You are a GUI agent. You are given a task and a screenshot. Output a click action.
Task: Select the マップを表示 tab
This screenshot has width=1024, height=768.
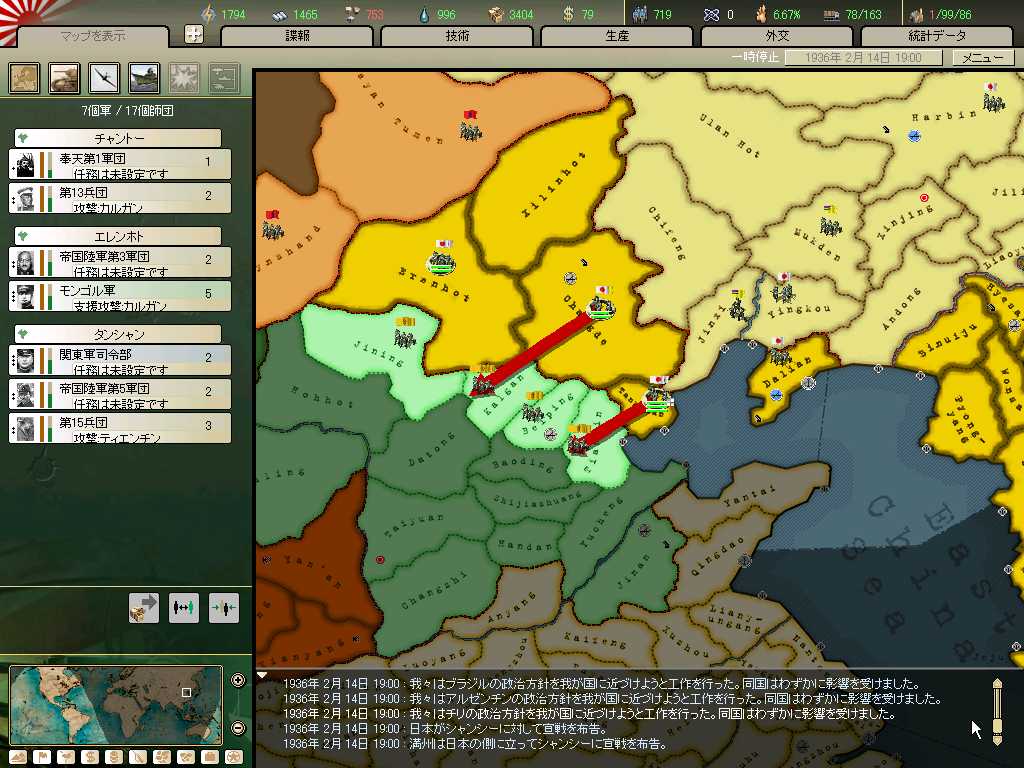(93, 37)
